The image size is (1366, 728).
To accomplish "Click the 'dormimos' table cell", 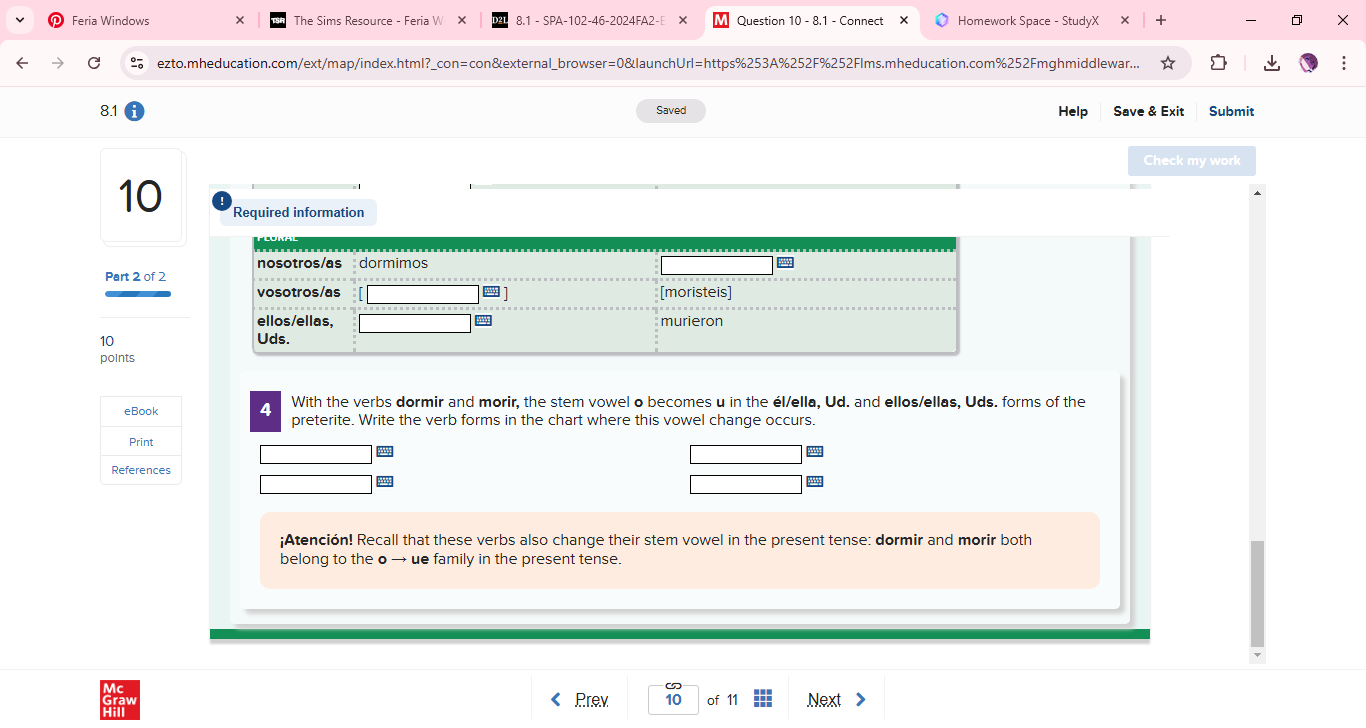I will point(505,264).
